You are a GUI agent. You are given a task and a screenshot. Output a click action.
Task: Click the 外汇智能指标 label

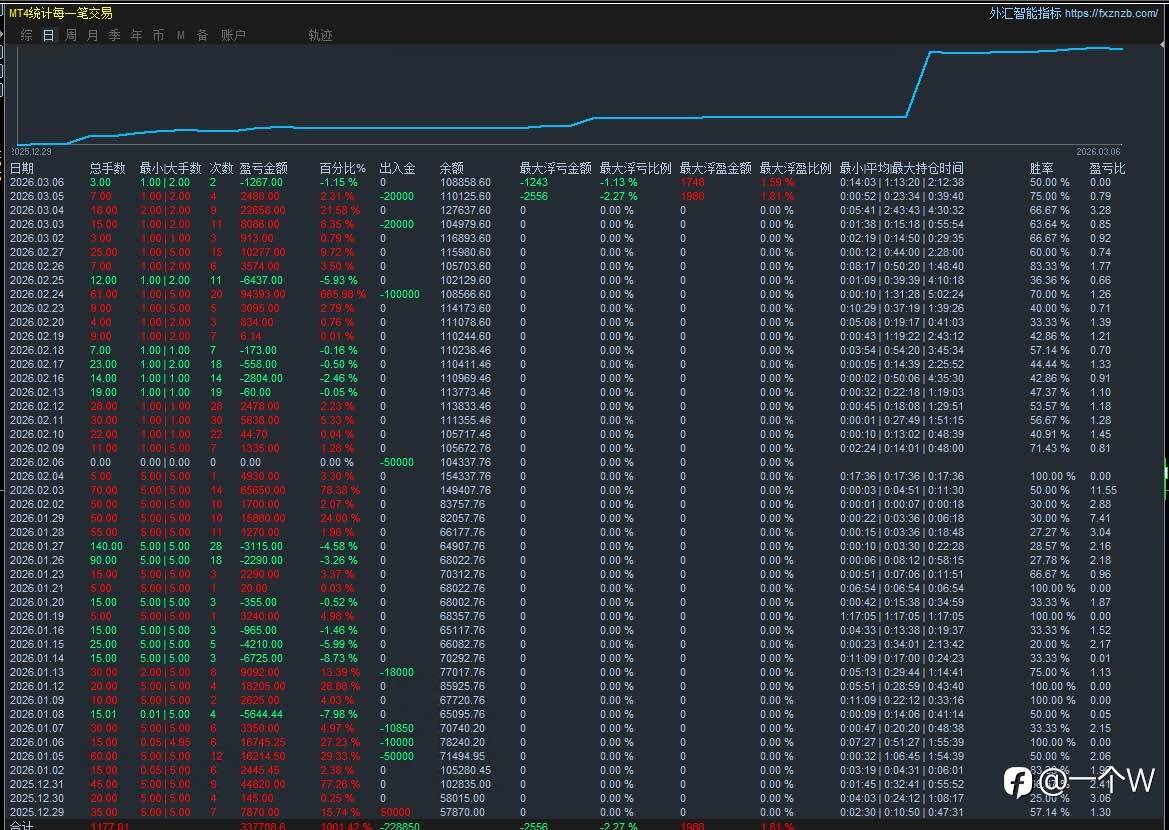(x=1025, y=13)
